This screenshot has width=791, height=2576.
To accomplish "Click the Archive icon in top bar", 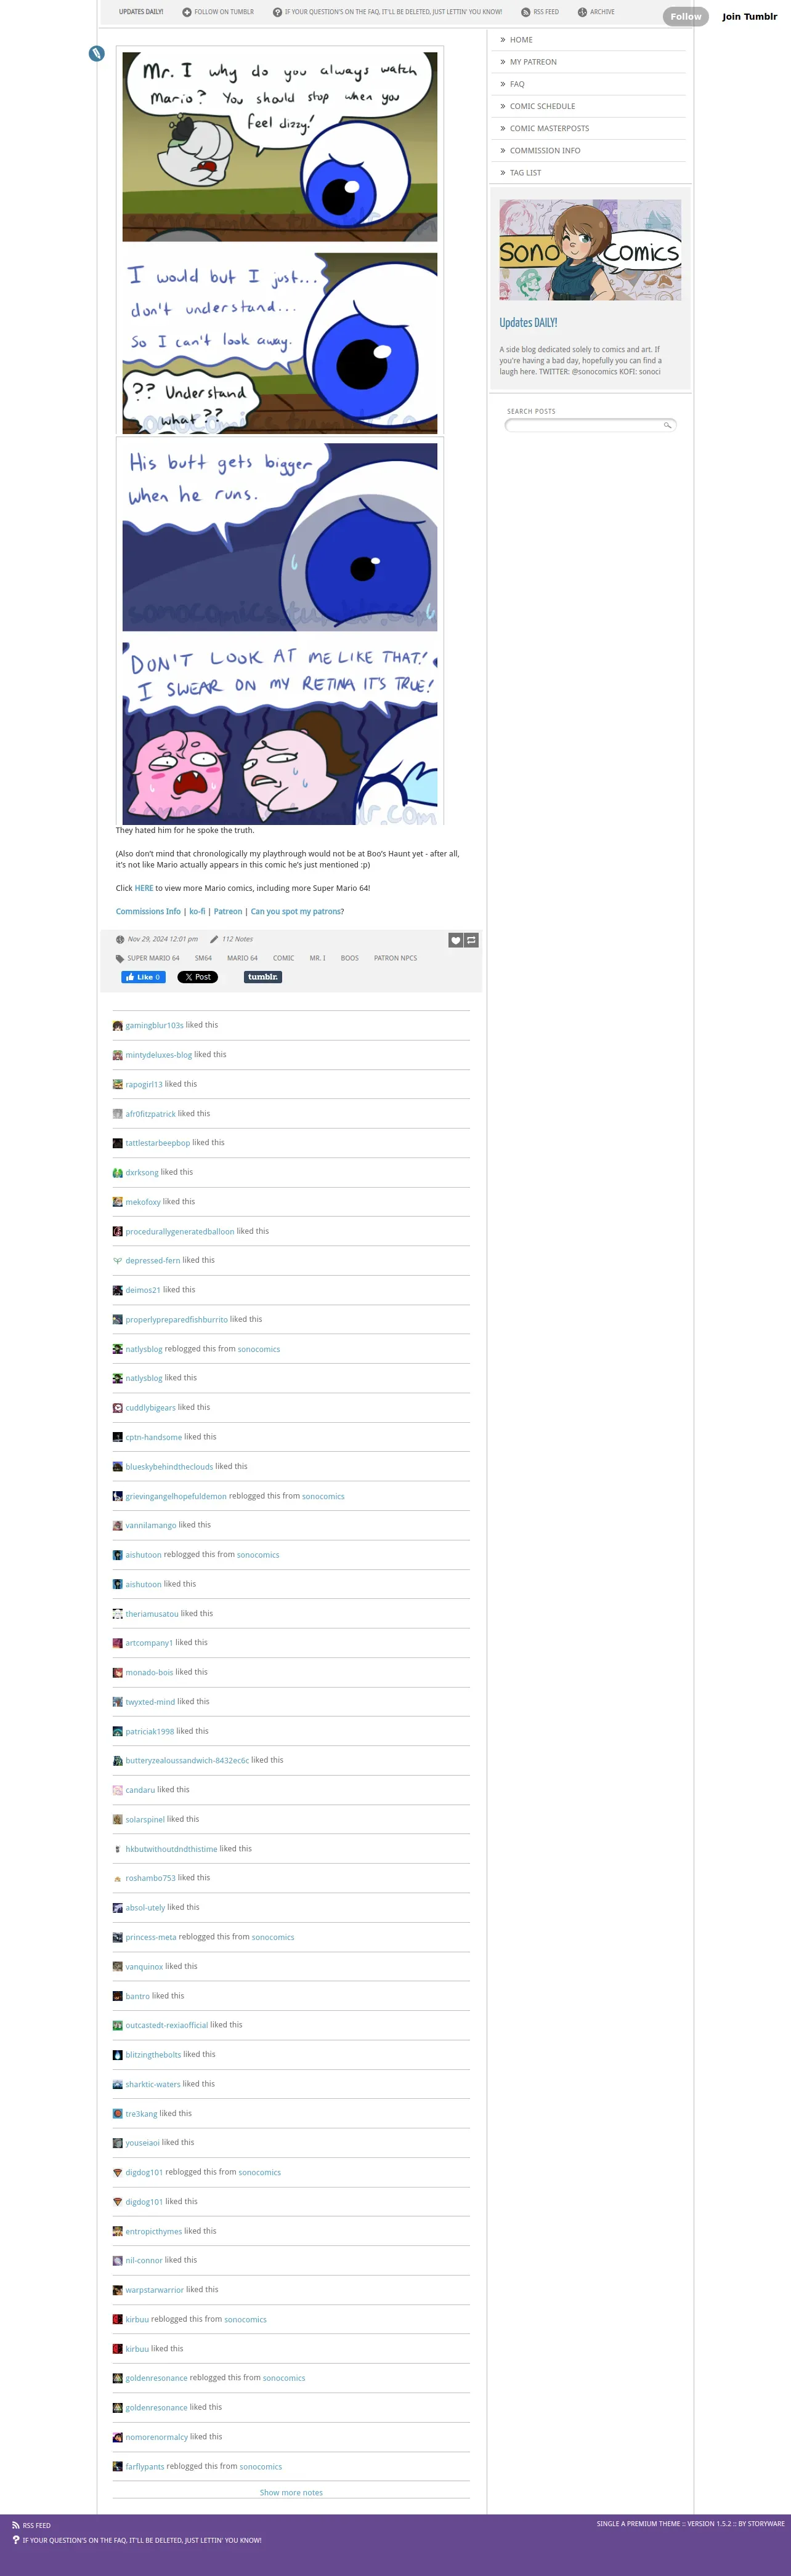I will [x=582, y=12].
